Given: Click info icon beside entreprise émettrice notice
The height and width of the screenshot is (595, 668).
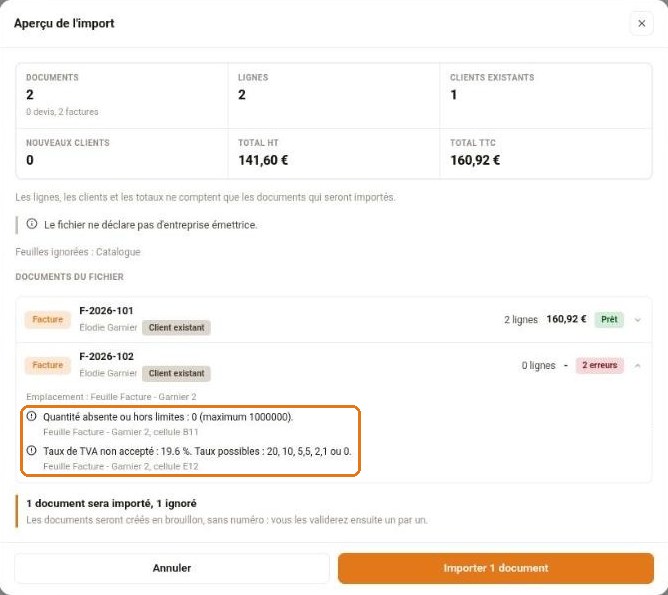Looking at the screenshot, I should tap(32, 224).
